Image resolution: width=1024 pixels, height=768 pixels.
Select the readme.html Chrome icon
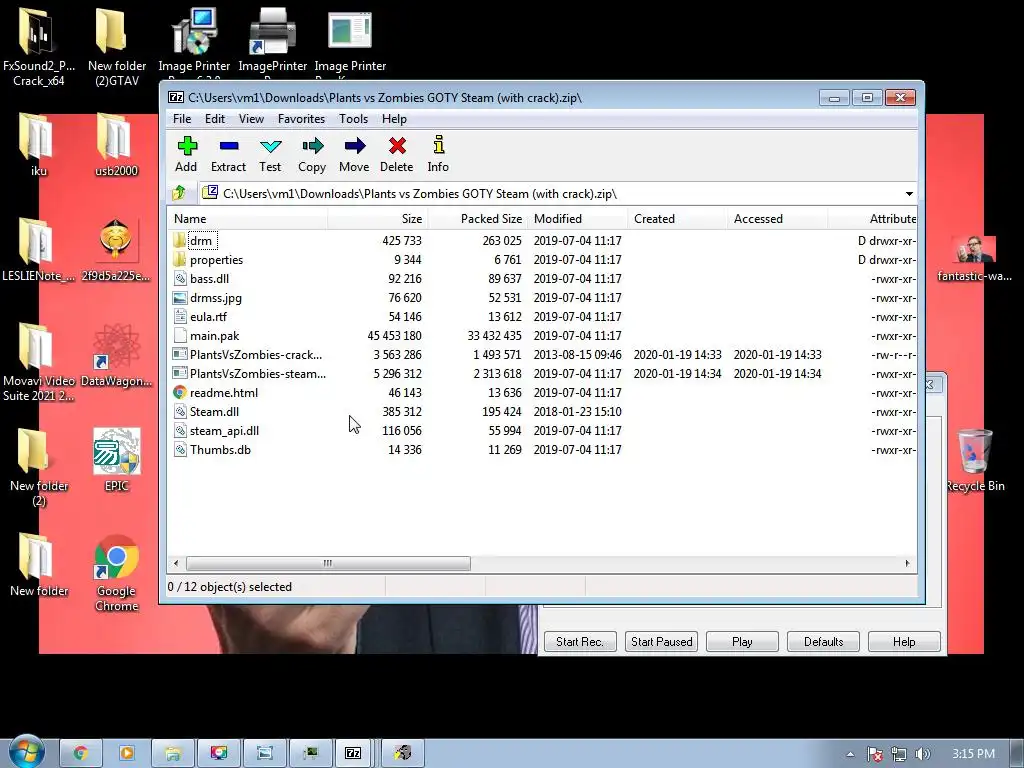tap(180, 392)
